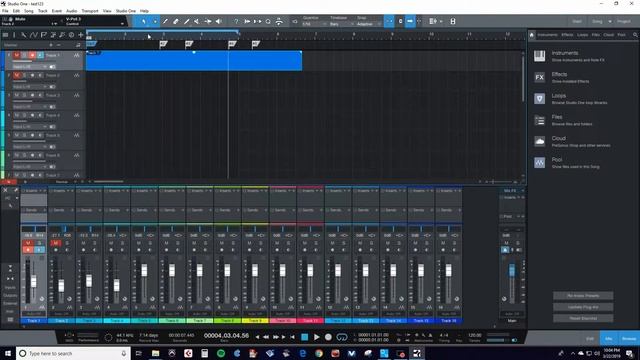Open the Studio One menu
The width and height of the screenshot is (640, 360).
[126, 11]
